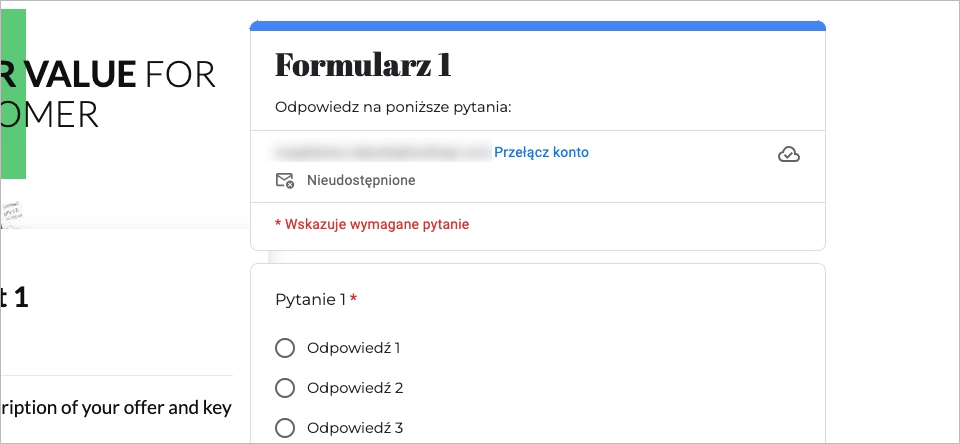Click the cloud draft-saved icon
Screen dimensions: 960x444
pyautogui.click(x=789, y=154)
